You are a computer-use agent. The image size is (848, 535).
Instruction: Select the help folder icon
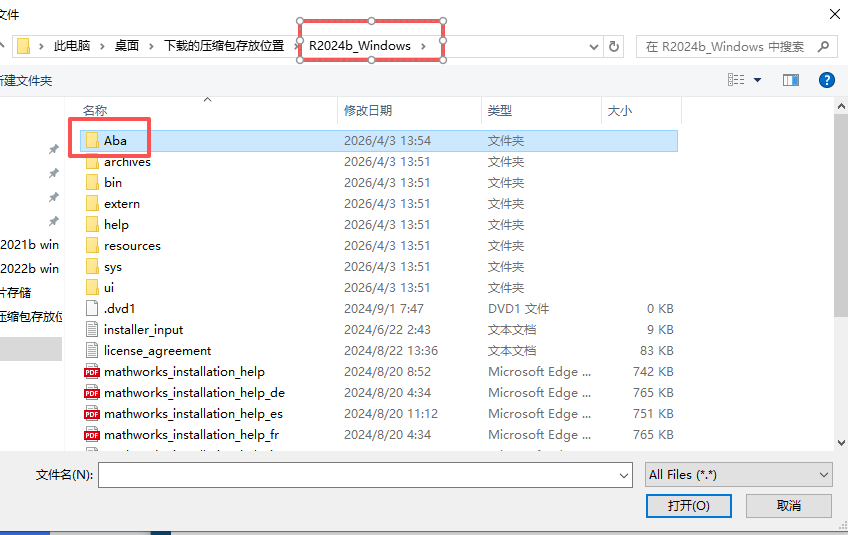click(x=92, y=224)
